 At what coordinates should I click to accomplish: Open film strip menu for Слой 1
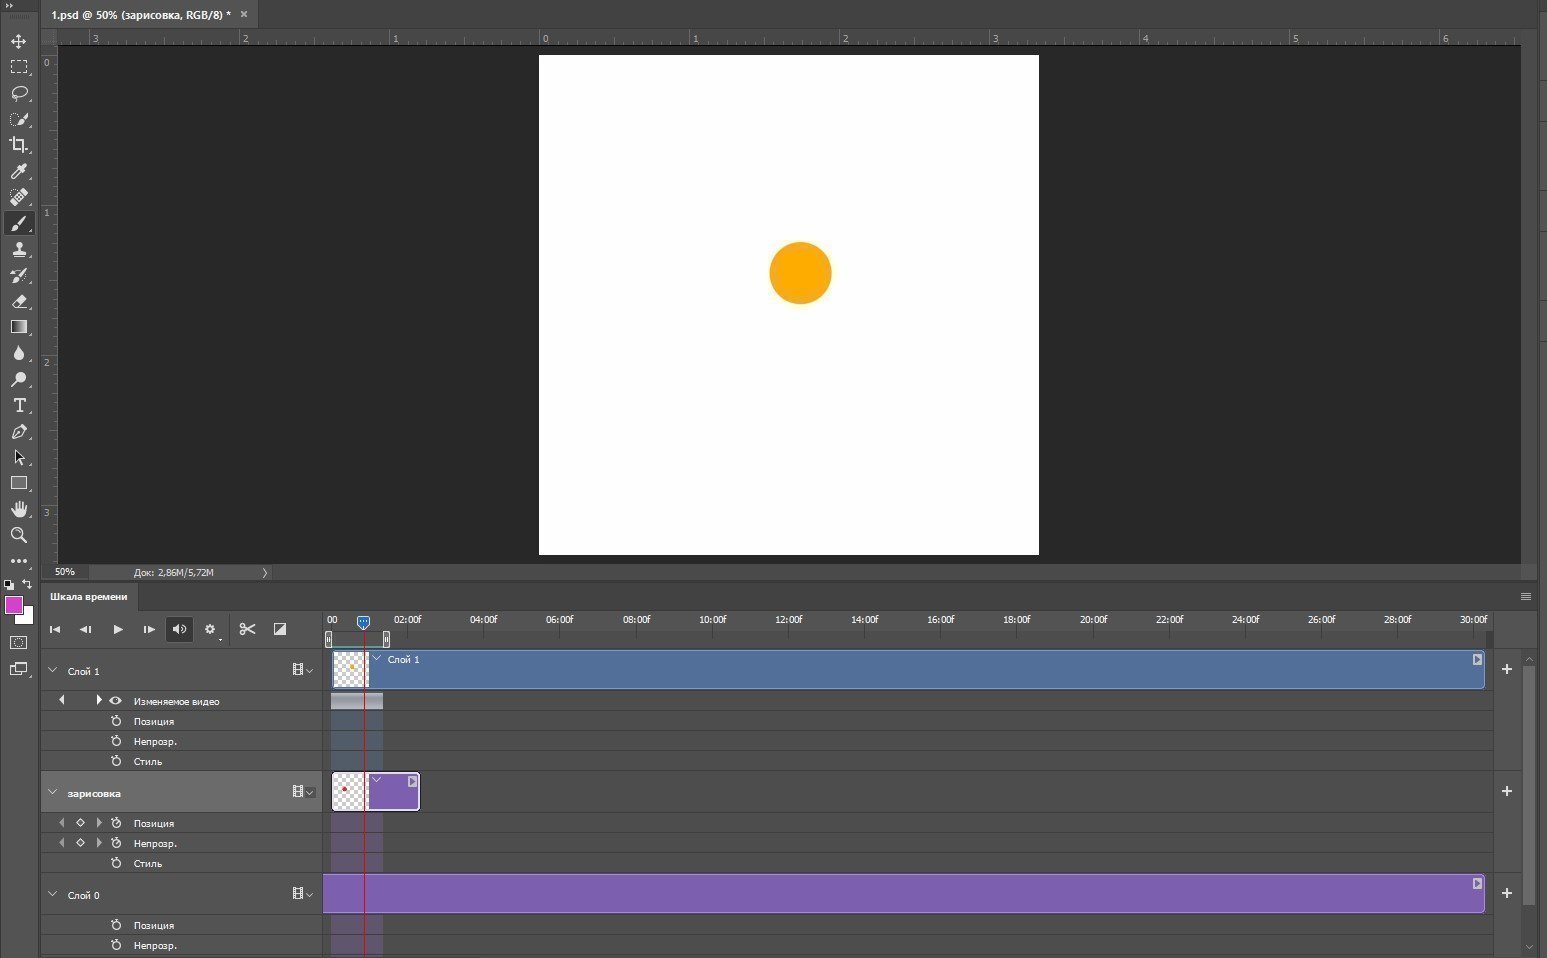point(302,670)
